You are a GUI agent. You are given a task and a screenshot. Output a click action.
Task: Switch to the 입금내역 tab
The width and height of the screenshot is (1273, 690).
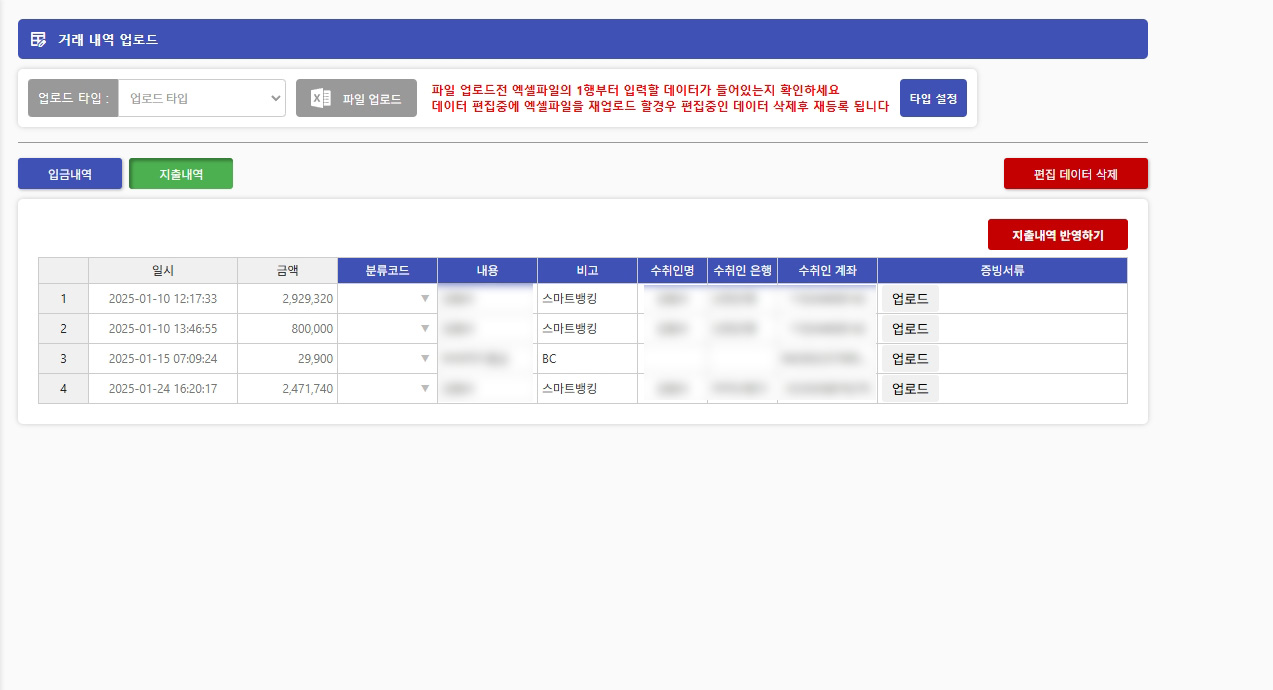pos(69,173)
